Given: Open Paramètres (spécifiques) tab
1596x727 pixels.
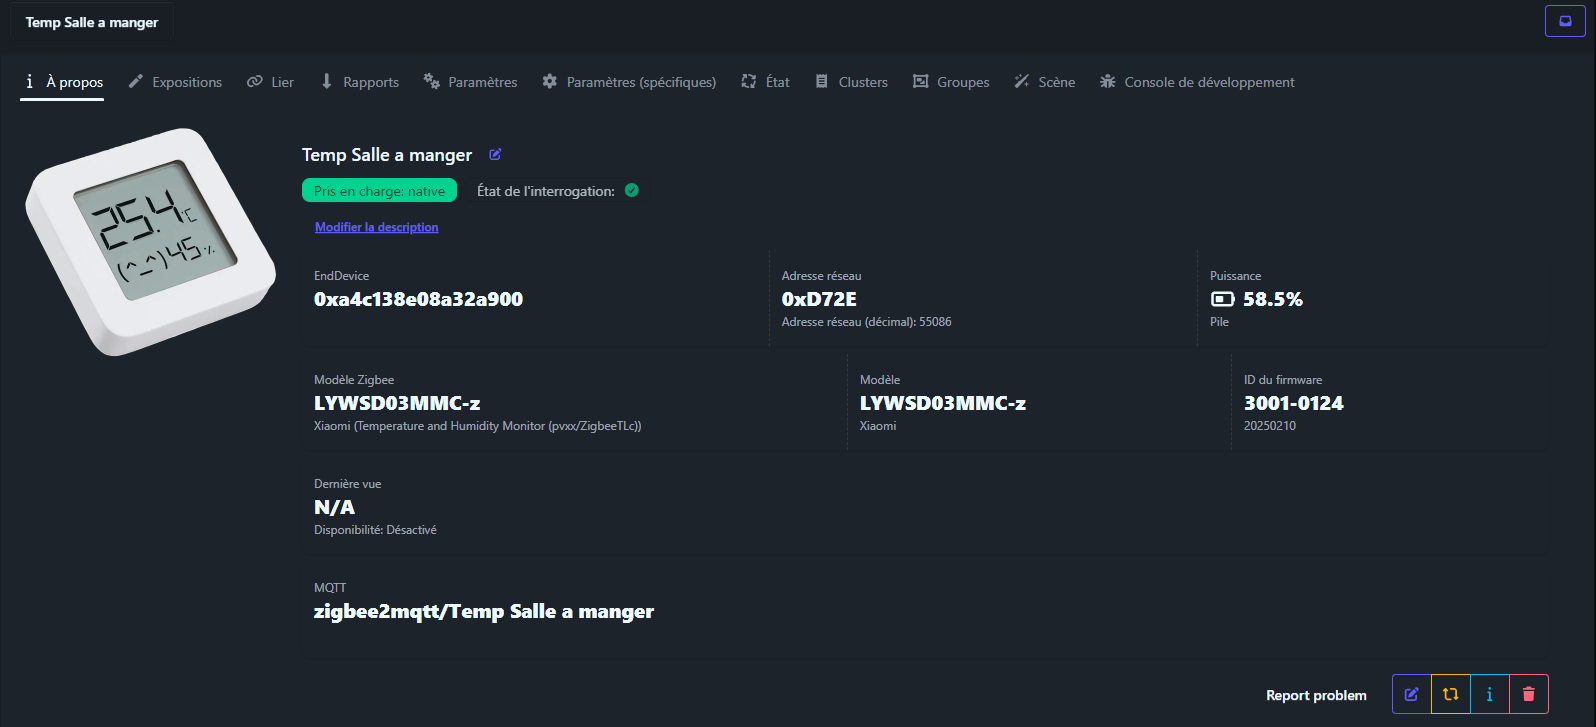Looking at the screenshot, I should (x=629, y=82).
